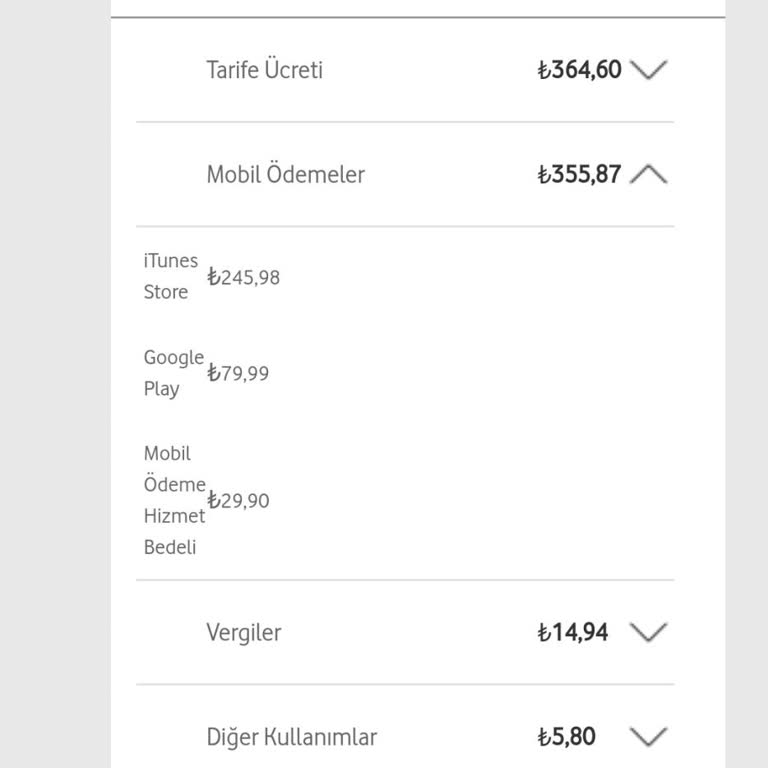The image size is (768, 768).
Task: Click the Tarife Ücreti label
Action: (x=264, y=70)
